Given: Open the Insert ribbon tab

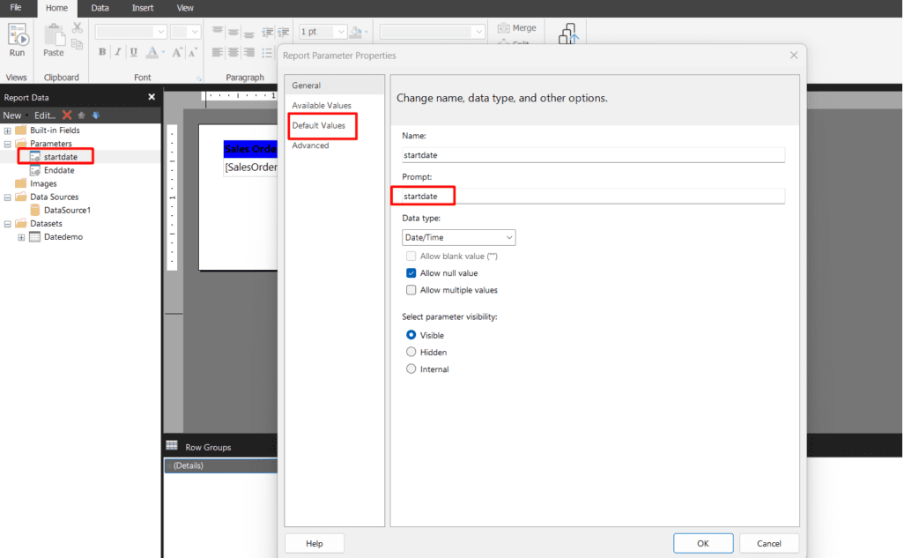Looking at the screenshot, I should (x=143, y=7).
